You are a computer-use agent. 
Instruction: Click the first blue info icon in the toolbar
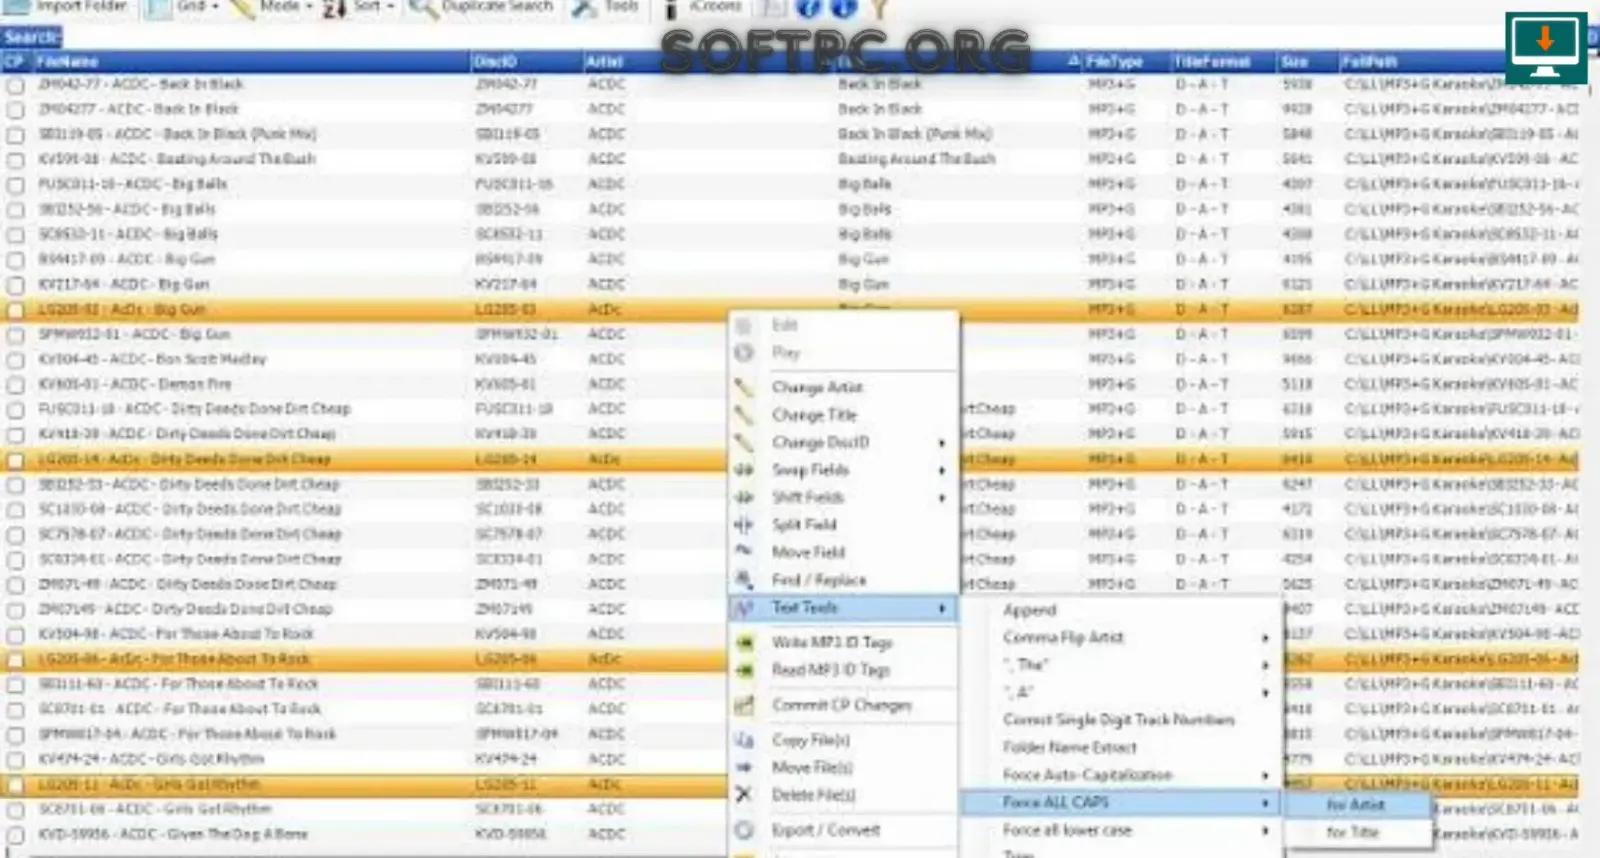point(808,8)
